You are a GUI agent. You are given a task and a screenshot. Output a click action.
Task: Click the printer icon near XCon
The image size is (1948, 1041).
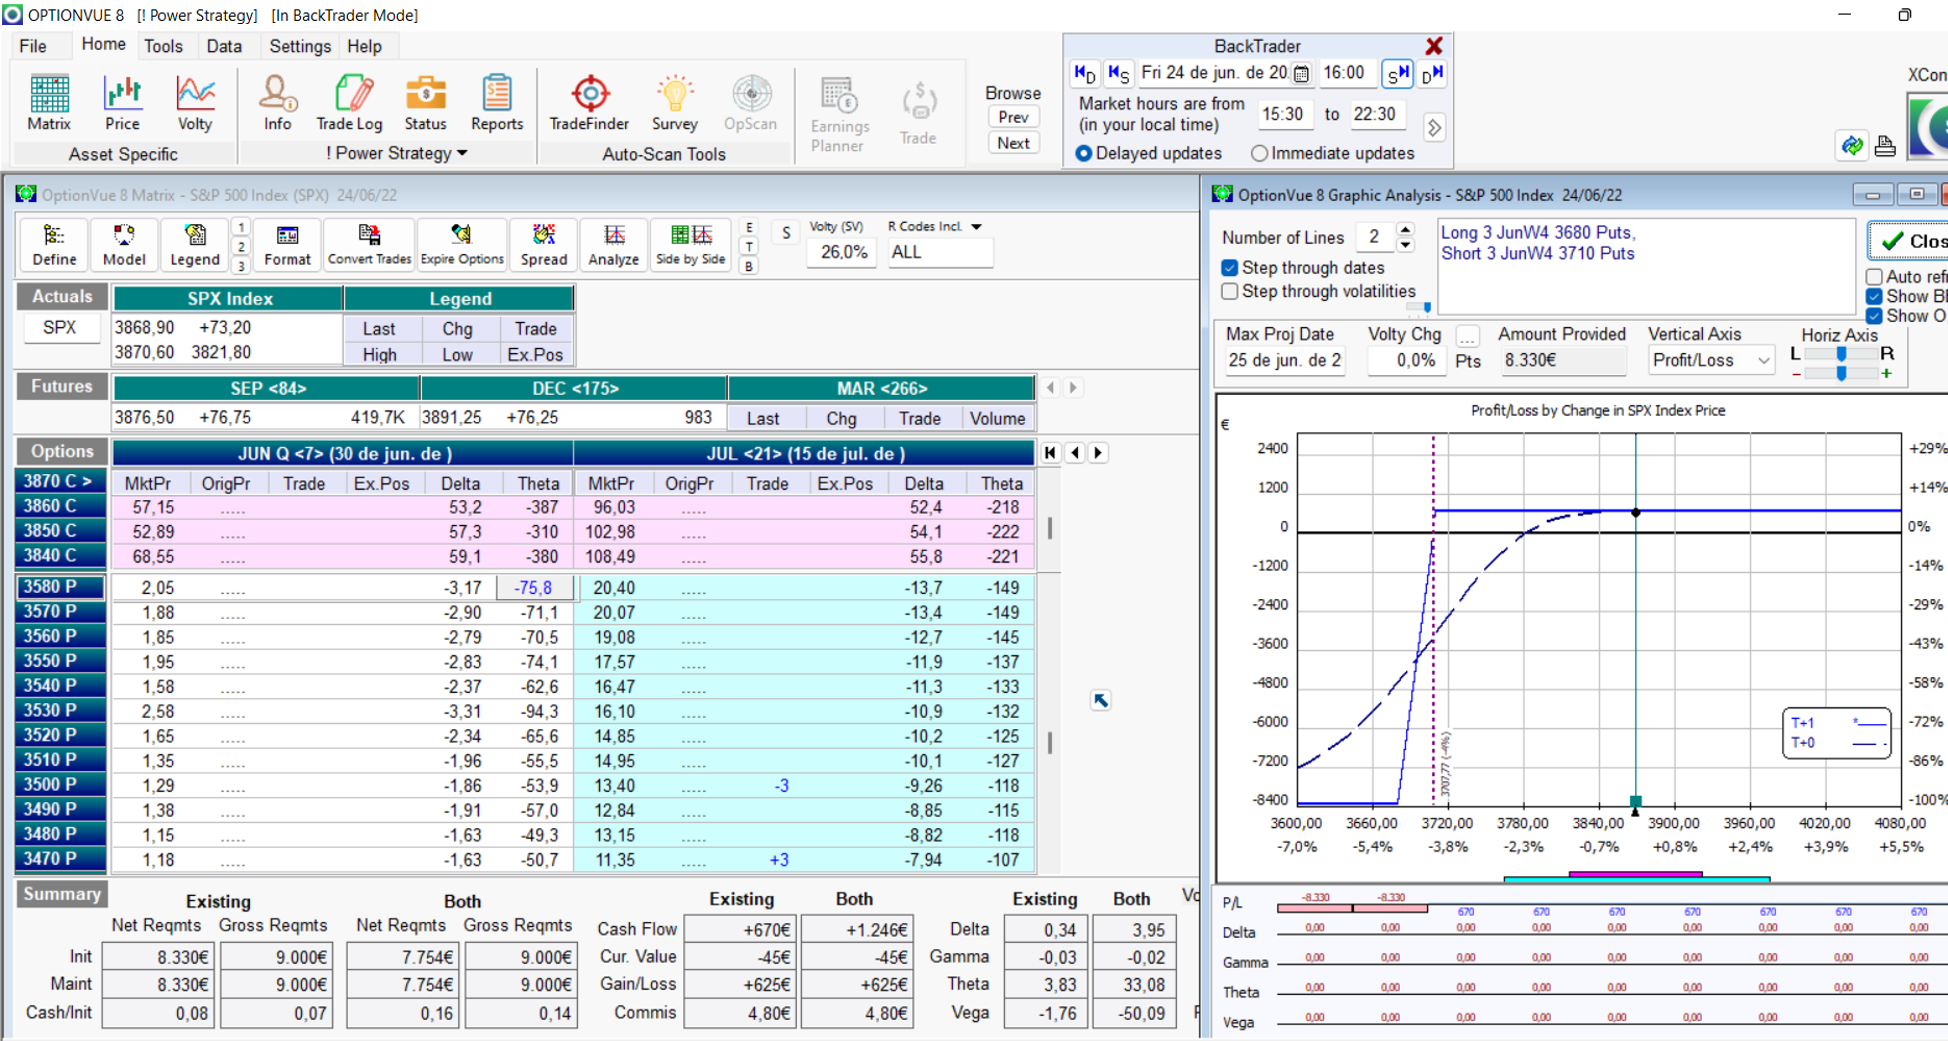point(1885,146)
